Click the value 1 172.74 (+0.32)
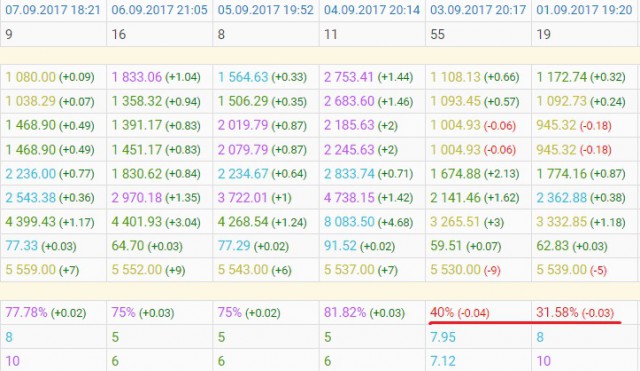The image size is (640, 371). (x=581, y=77)
